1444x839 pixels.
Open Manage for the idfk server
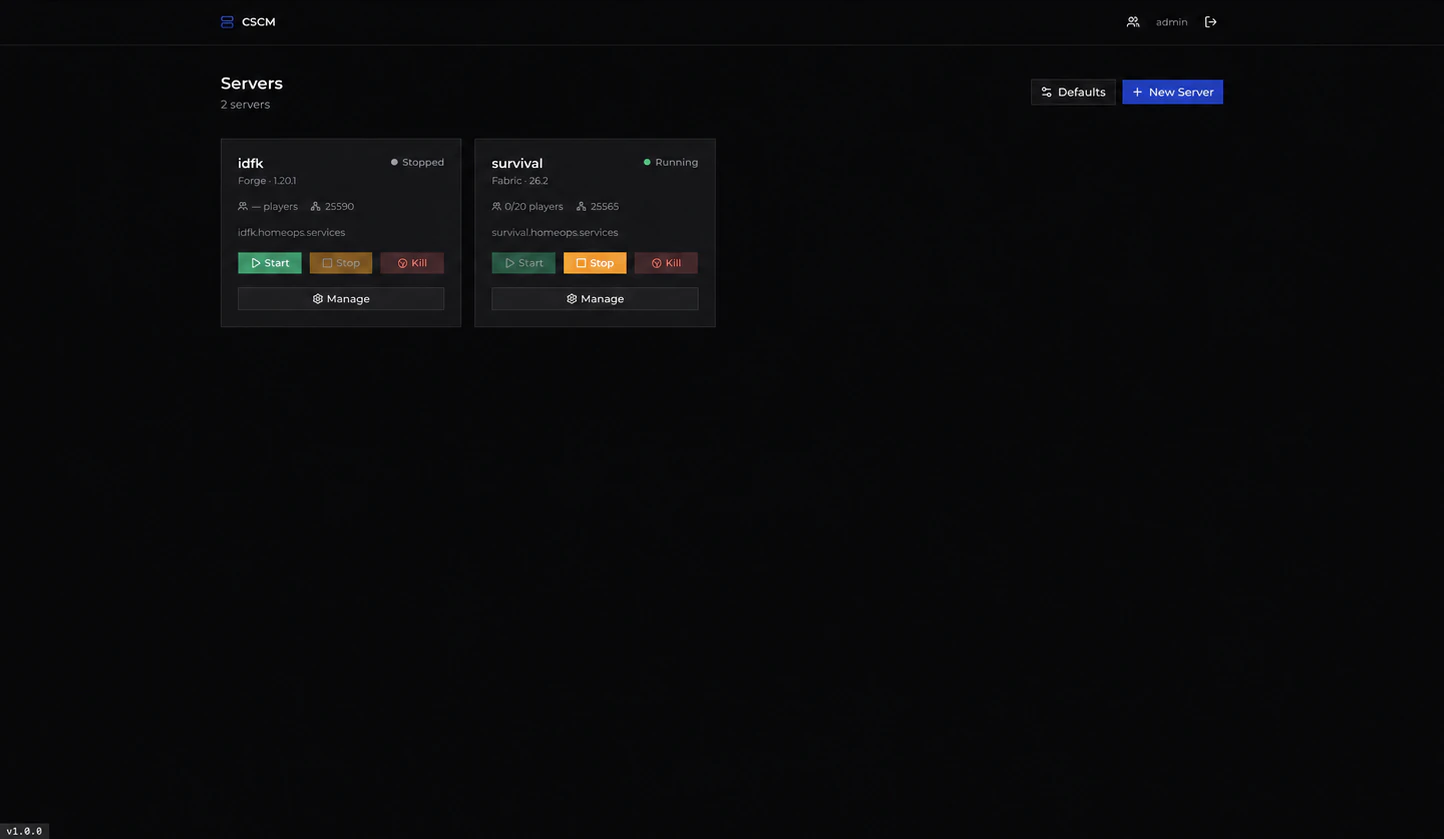pos(341,299)
